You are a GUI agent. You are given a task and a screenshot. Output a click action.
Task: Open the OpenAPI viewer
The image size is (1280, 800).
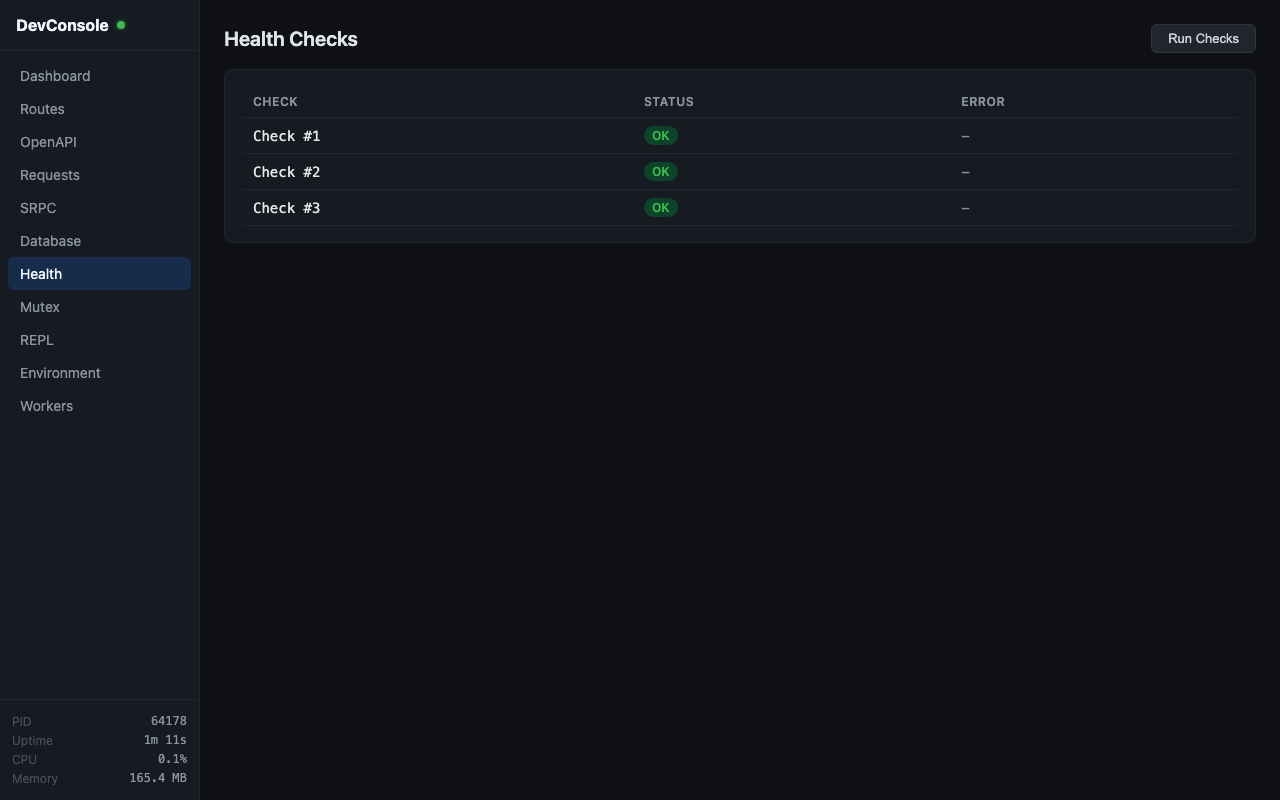point(48,142)
